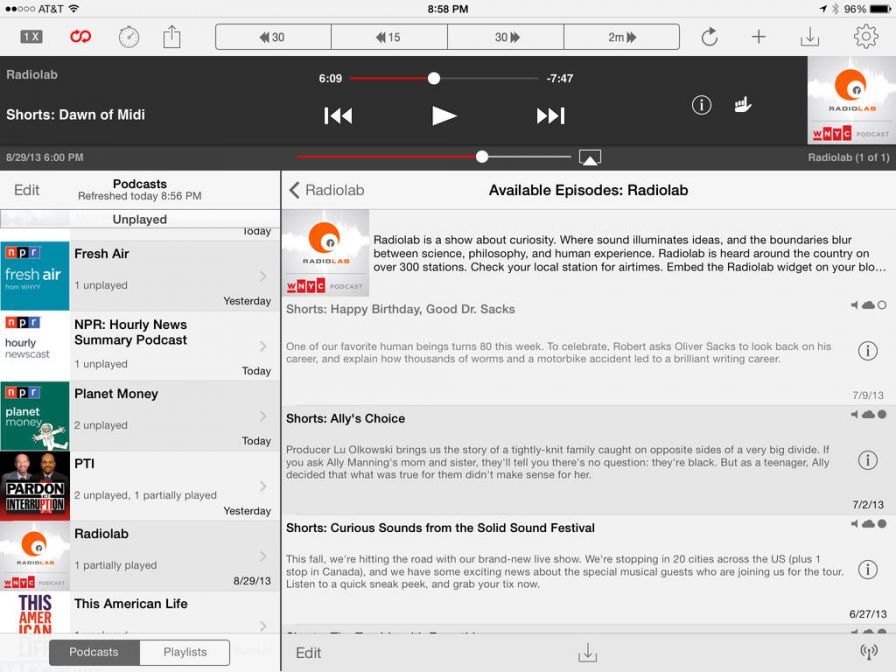This screenshot has width=896, height=672.
Task: Toggle the red continuous play icon
Action: [x=80, y=37]
